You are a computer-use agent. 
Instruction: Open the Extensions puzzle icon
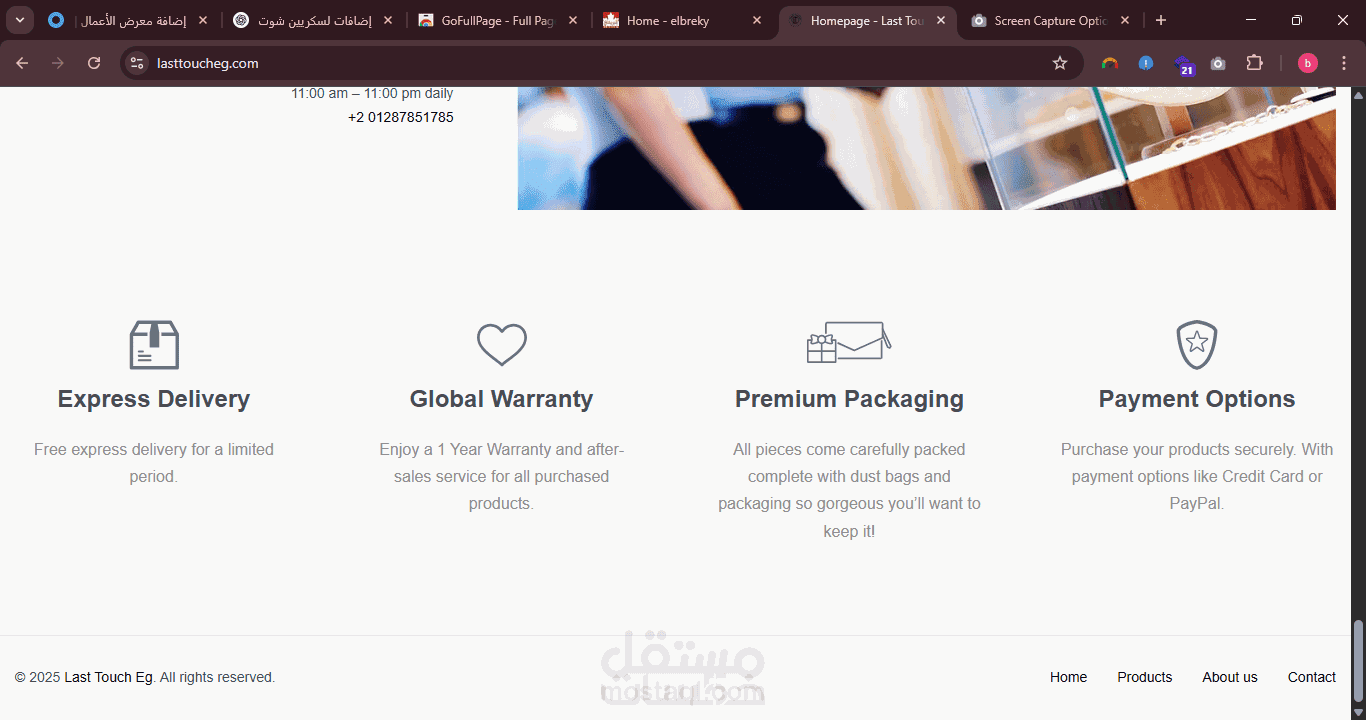pyautogui.click(x=1254, y=63)
